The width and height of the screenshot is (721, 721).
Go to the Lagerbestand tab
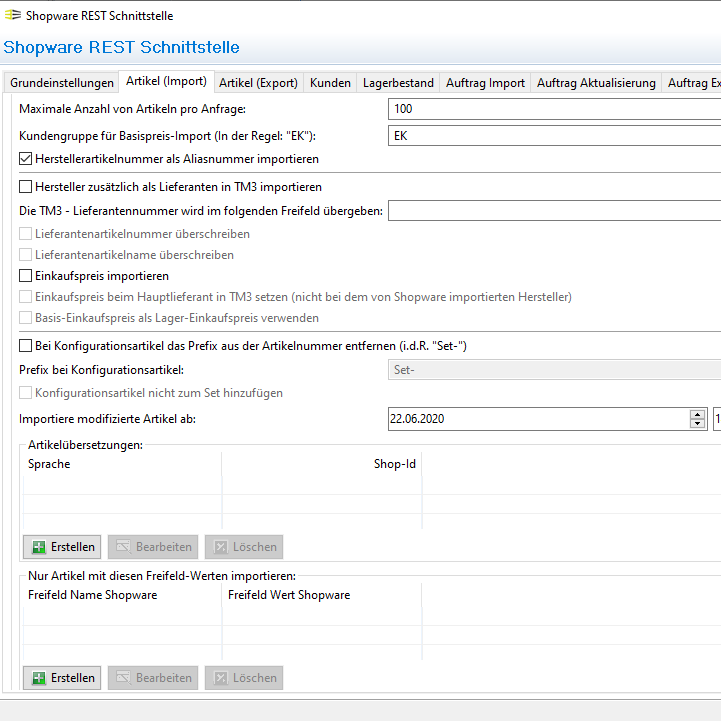click(x=398, y=83)
